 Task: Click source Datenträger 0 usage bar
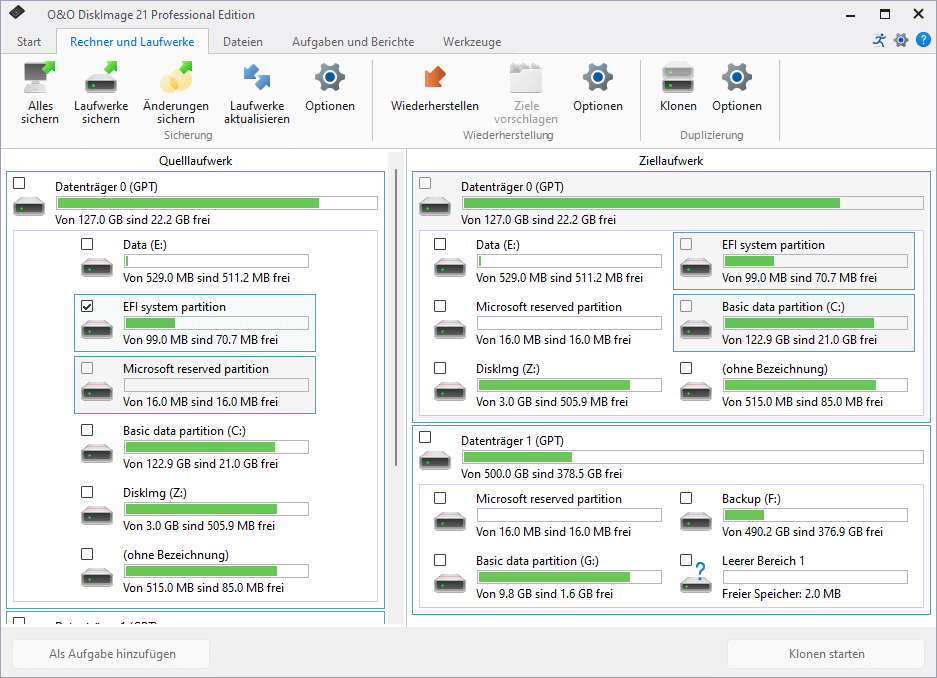click(x=217, y=203)
